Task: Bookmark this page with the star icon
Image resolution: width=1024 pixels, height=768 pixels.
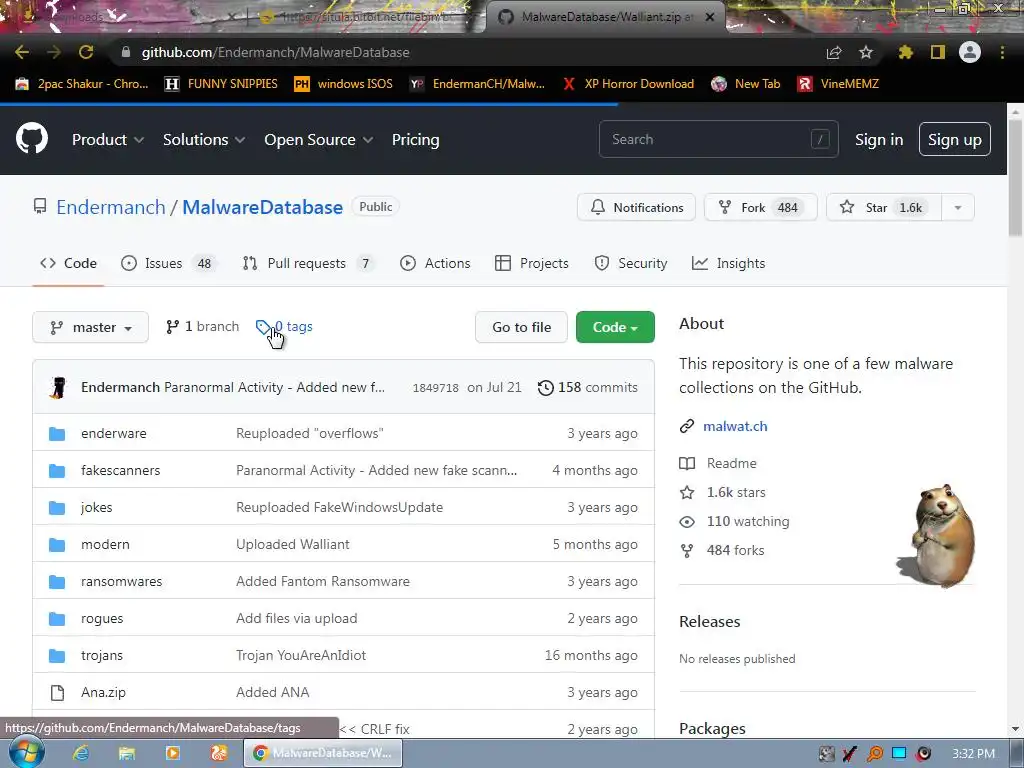Action: pos(866,52)
